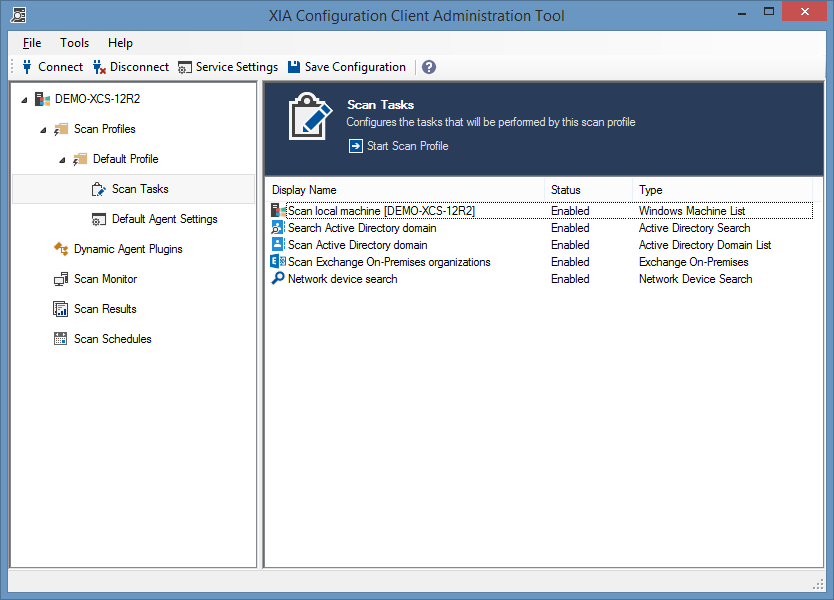Open Default Agent Settings in the tree
The width and height of the screenshot is (834, 600).
(165, 219)
